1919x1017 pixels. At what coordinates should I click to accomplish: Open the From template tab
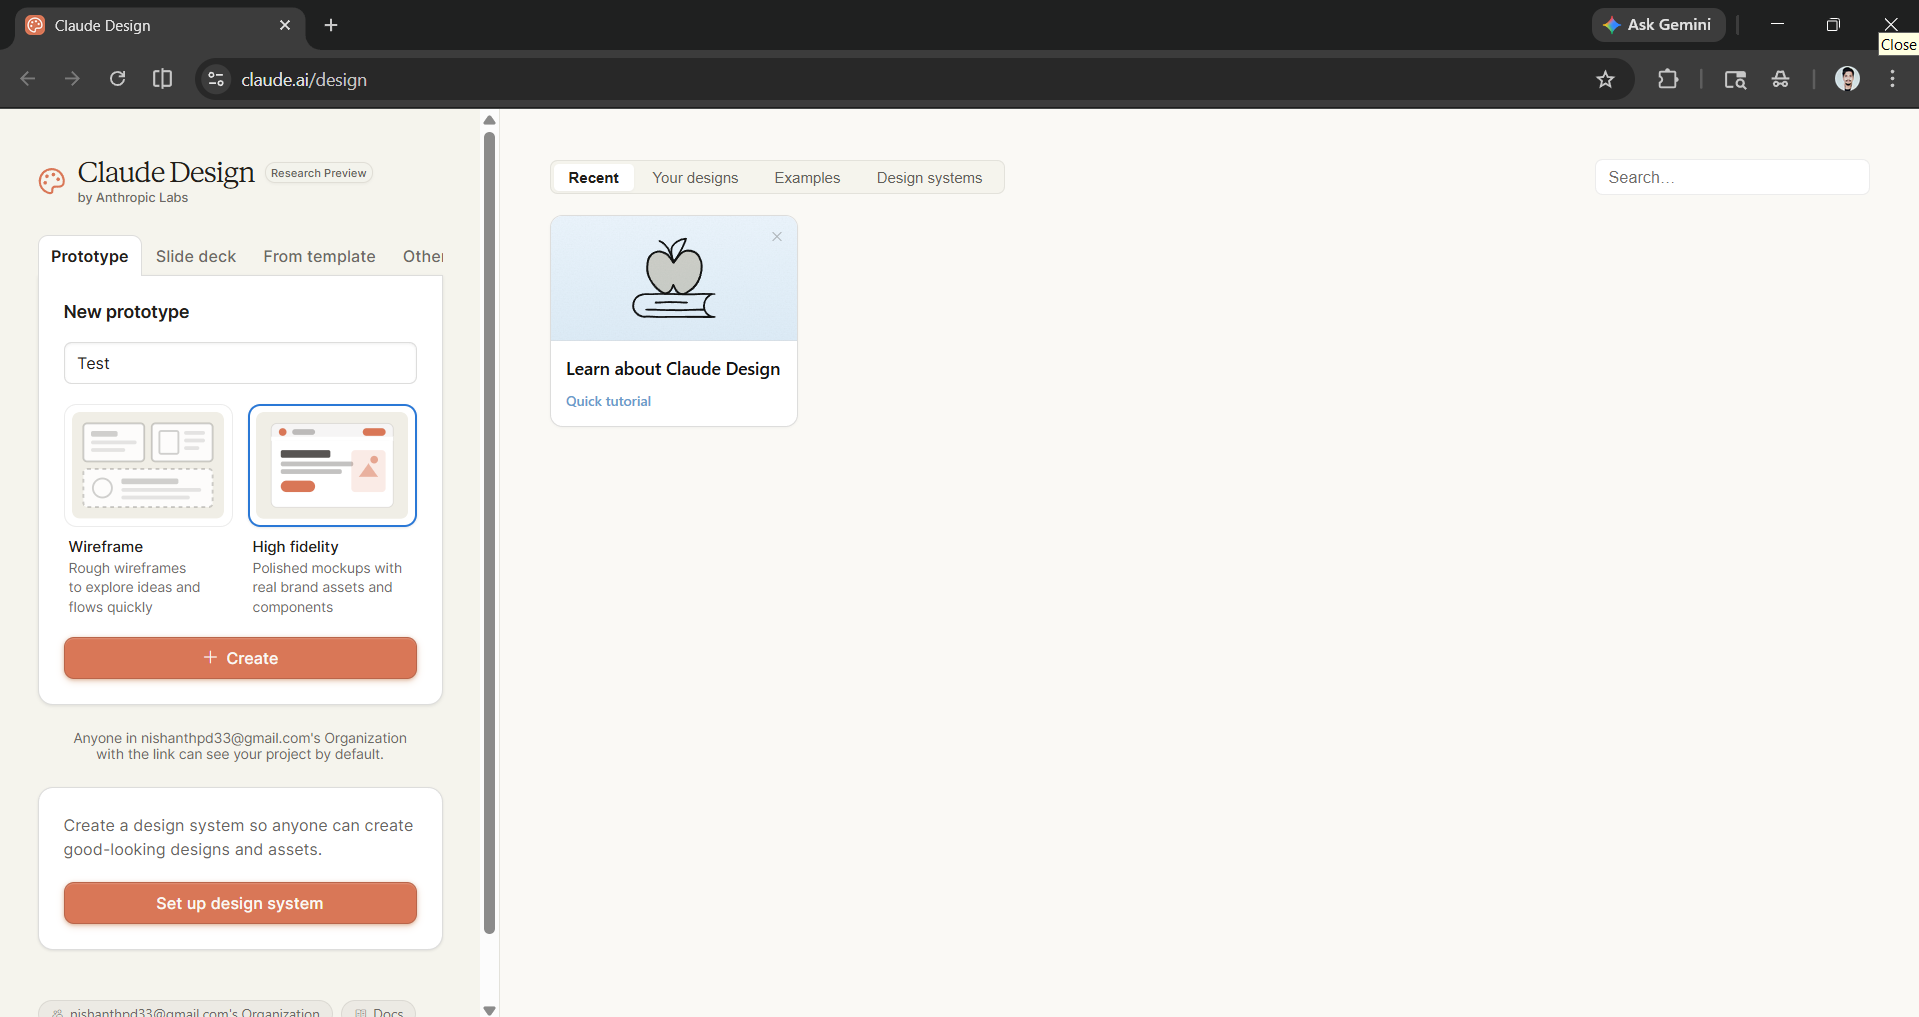[x=320, y=256]
